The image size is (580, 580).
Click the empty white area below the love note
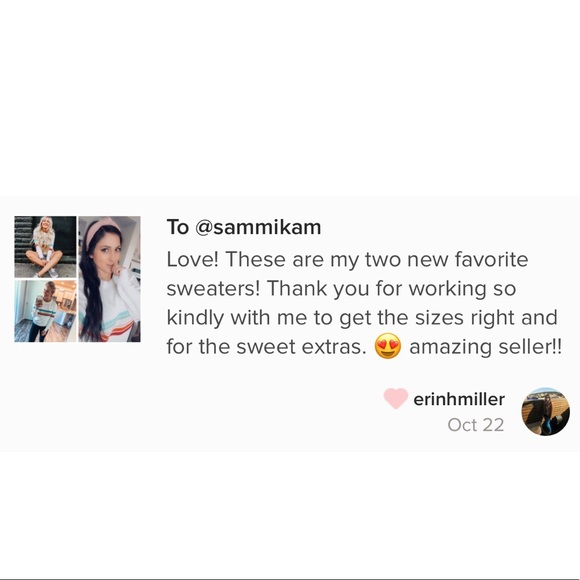(290, 514)
